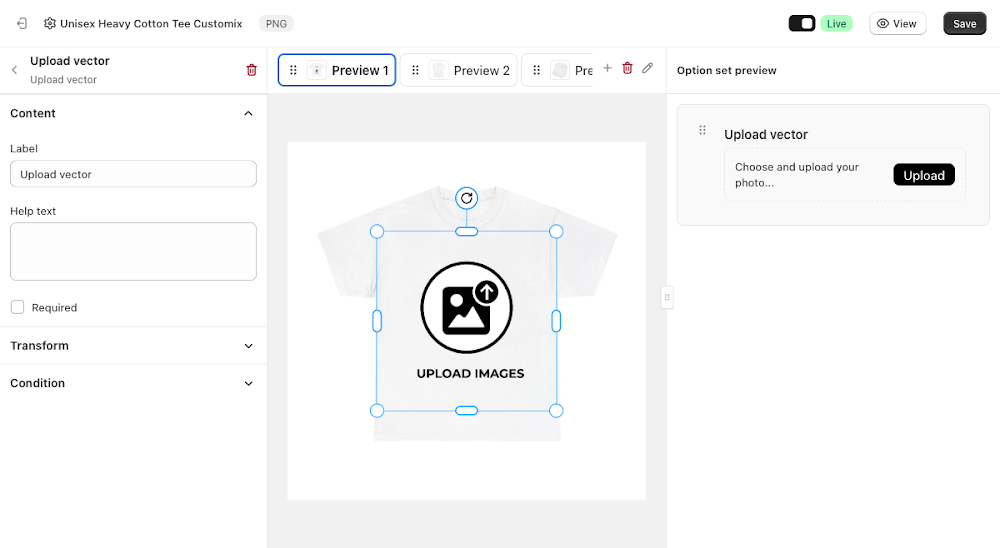Click the top-middle edge handle
The image size is (1000, 548).
(x=467, y=232)
